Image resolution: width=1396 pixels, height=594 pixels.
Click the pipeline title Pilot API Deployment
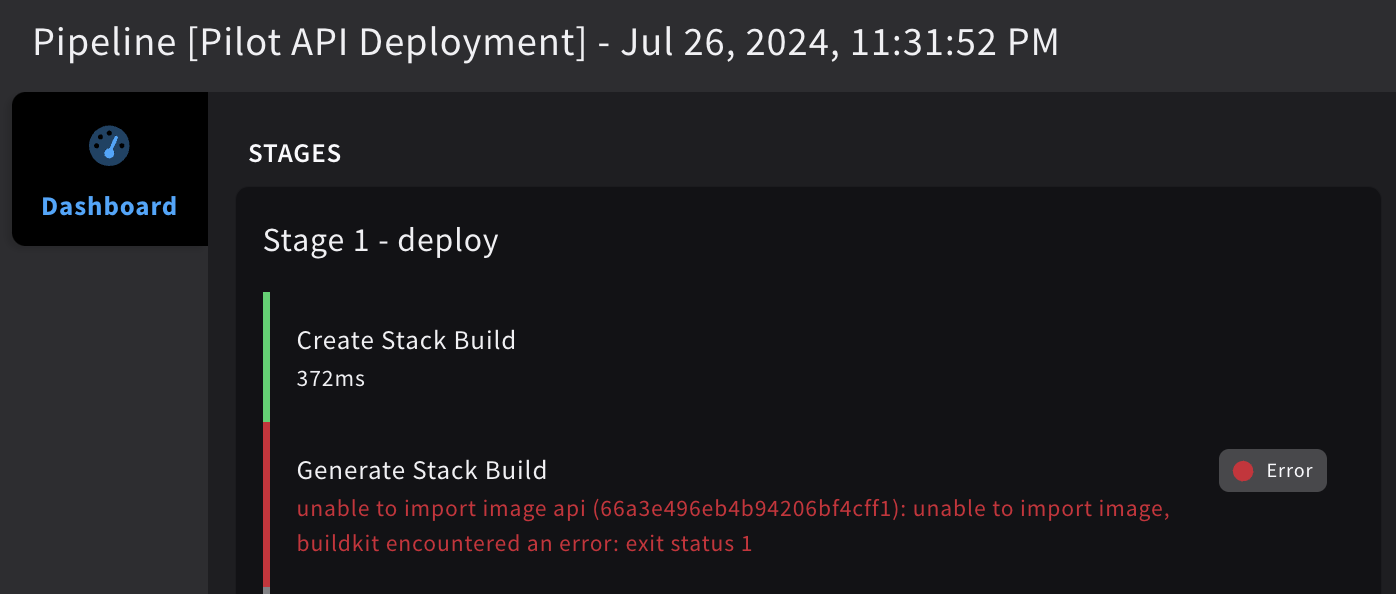[x=387, y=43]
